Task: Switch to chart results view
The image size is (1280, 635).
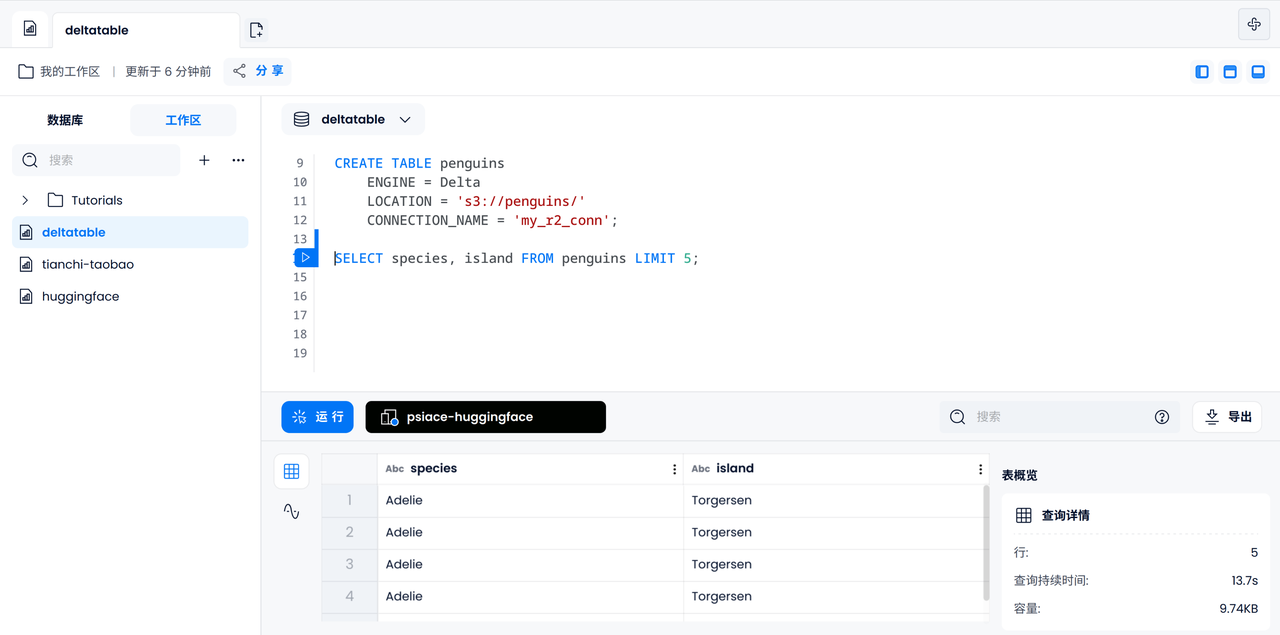Action: (291, 511)
